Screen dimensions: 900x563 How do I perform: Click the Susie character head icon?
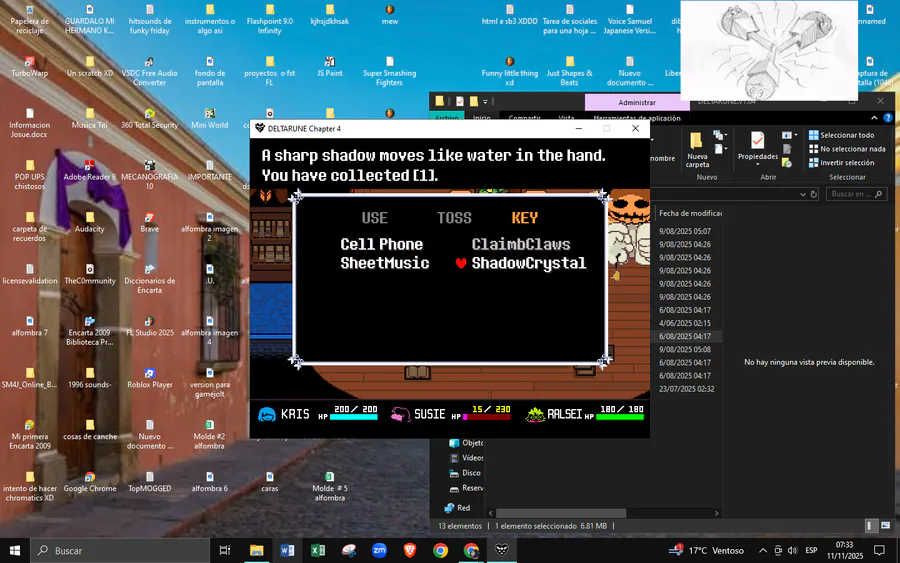400,414
